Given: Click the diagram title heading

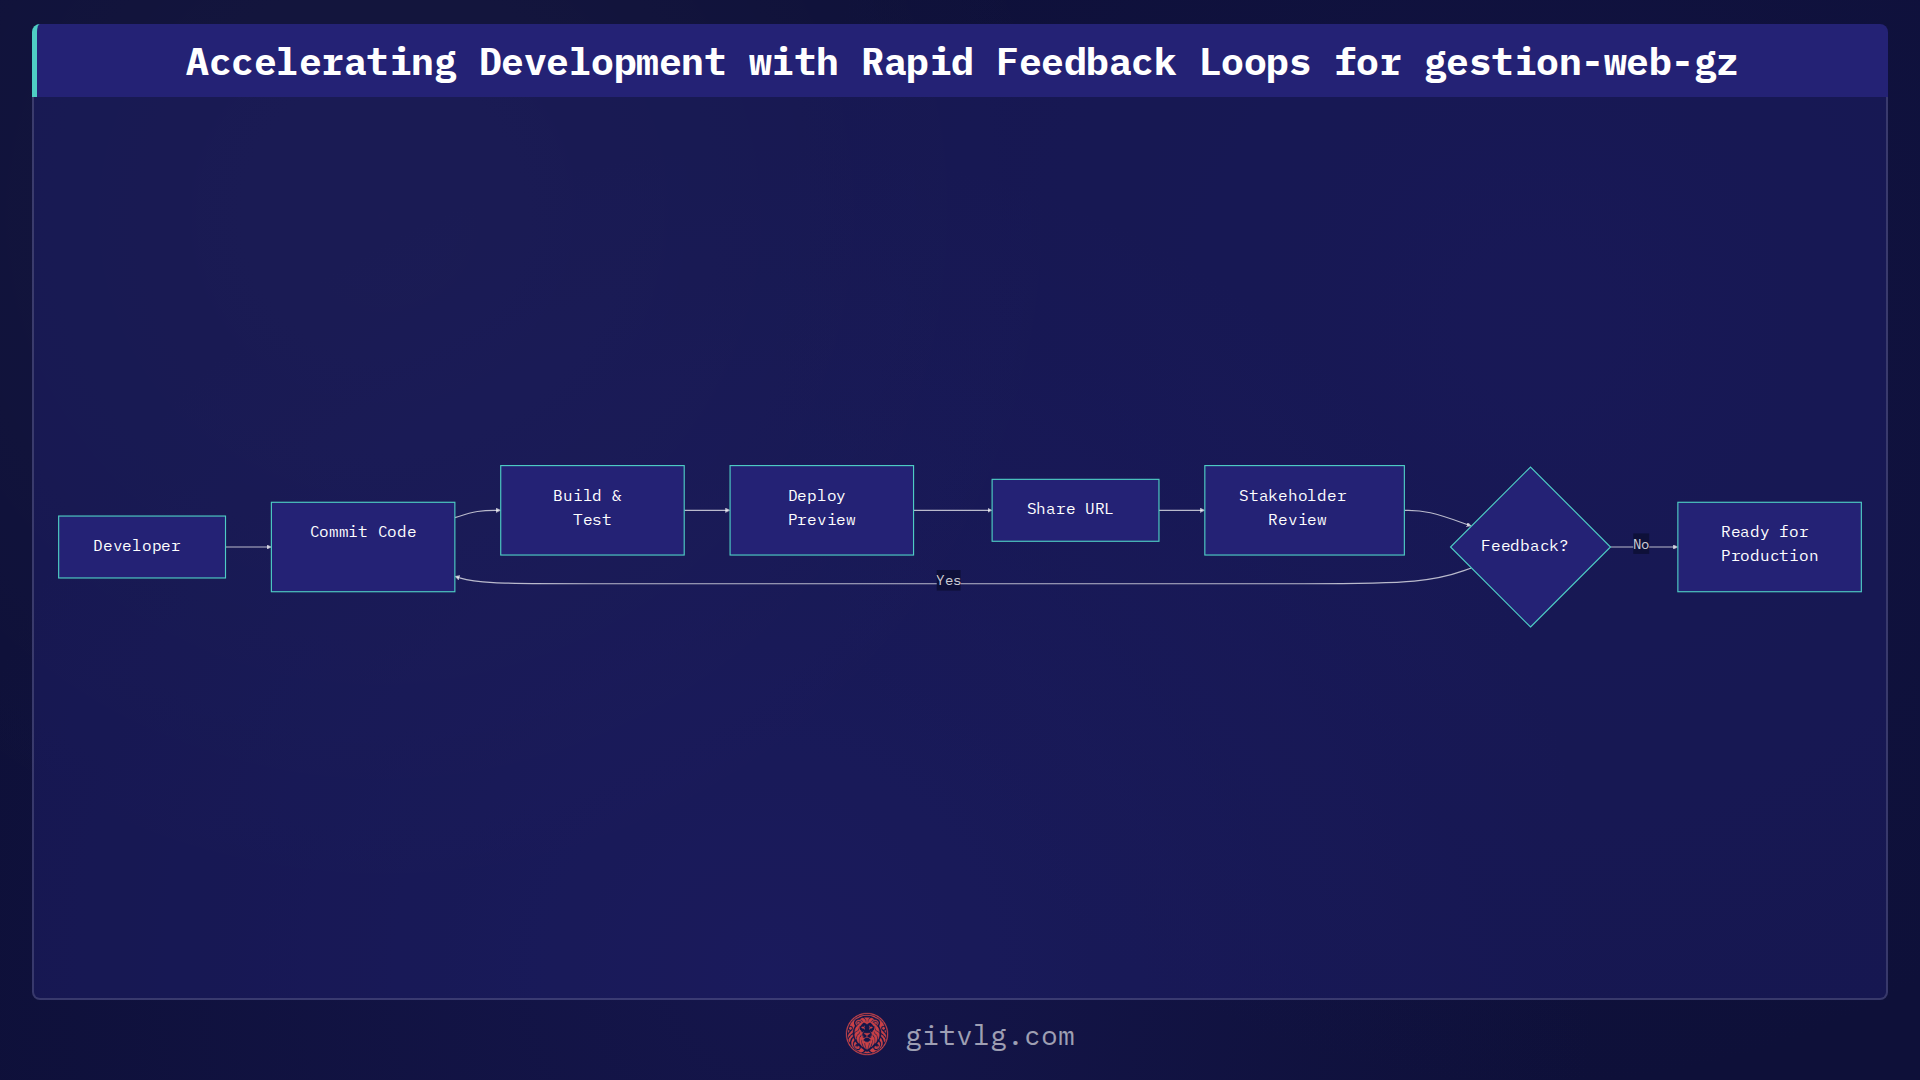Looking at the screenshot, I should coord(961,62).
